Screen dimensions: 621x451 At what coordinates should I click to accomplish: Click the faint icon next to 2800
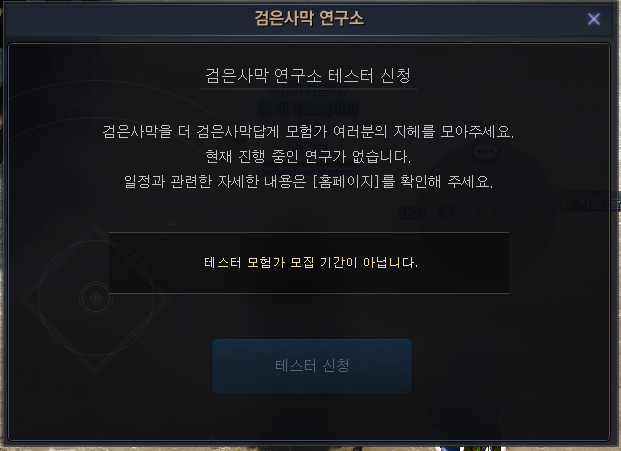click(446, 213)
